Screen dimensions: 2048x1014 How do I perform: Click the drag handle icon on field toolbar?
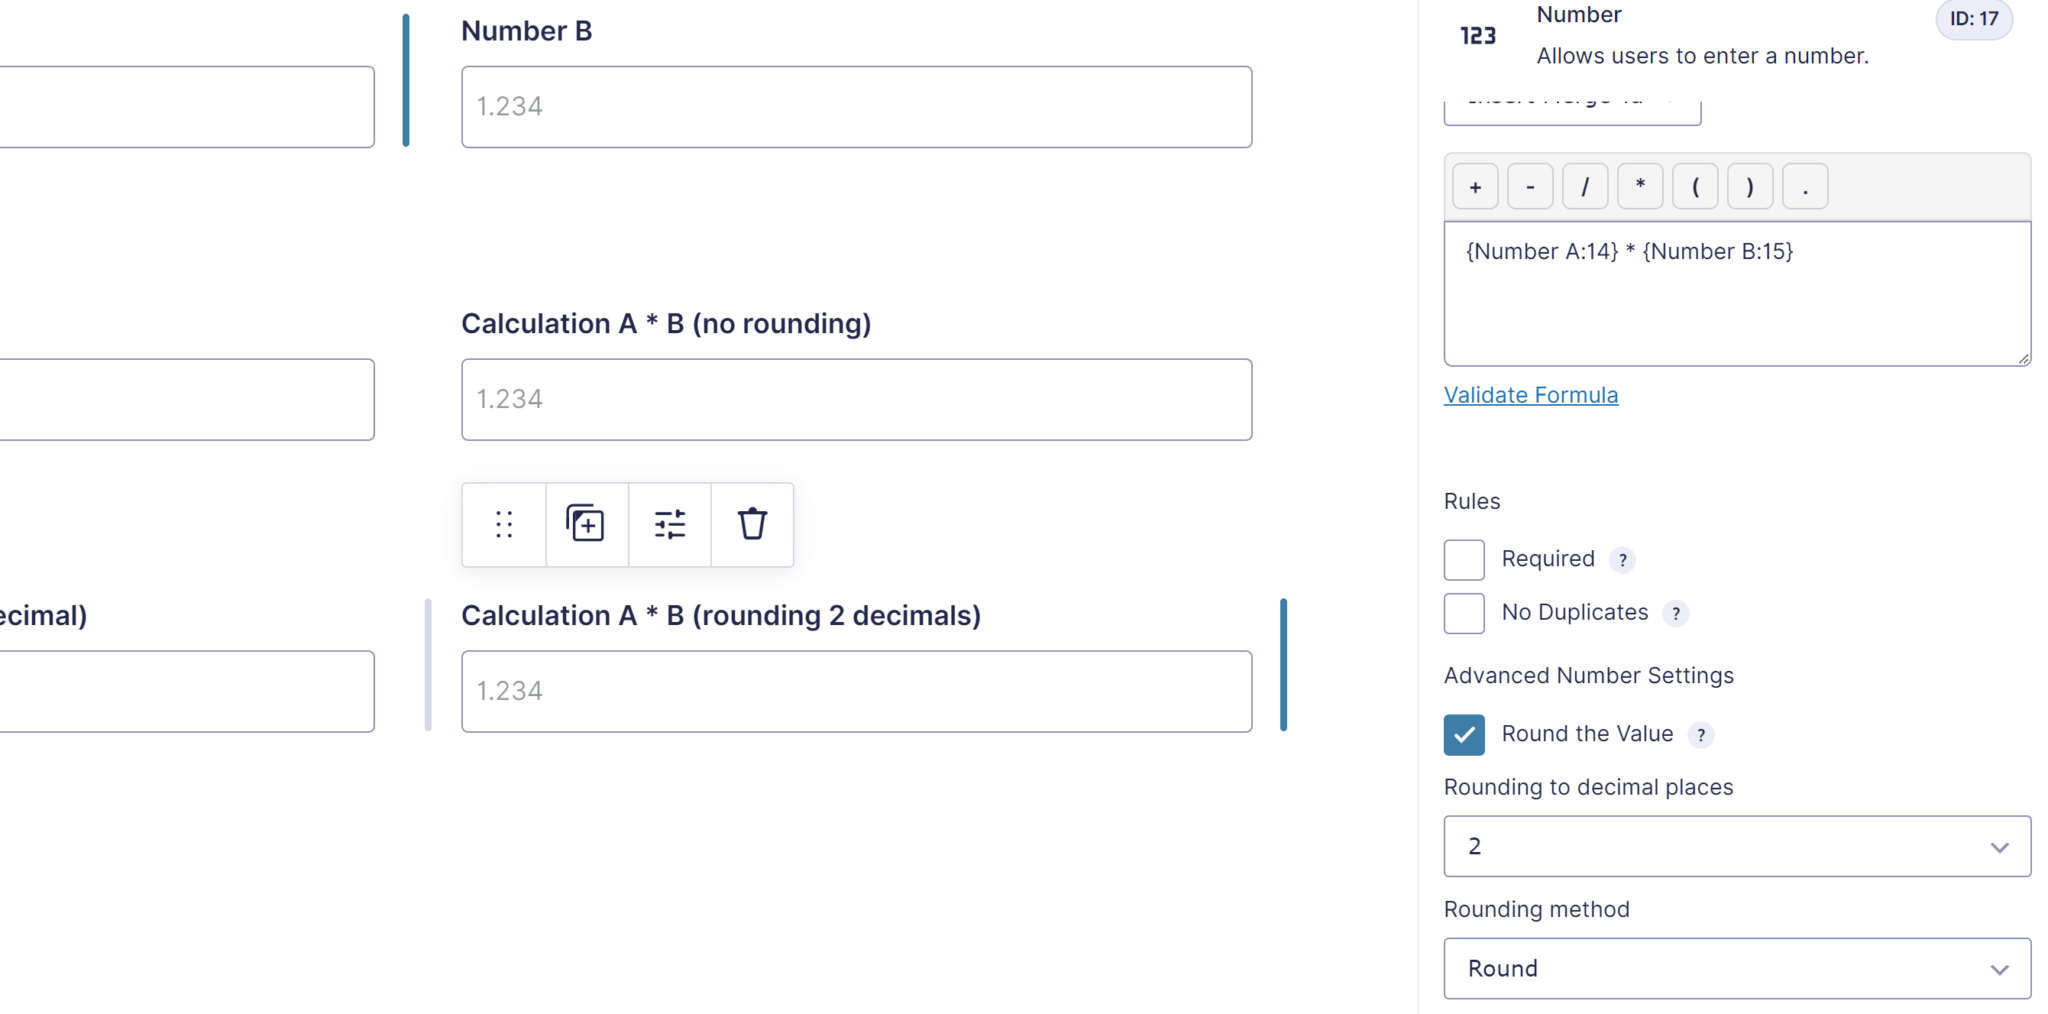point(504,524)
